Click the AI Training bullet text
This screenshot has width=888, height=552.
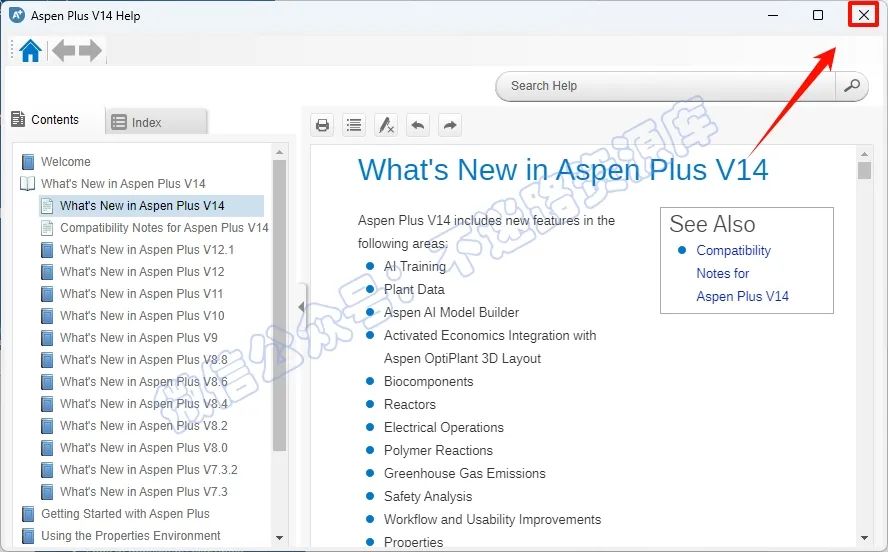[415, 266]
